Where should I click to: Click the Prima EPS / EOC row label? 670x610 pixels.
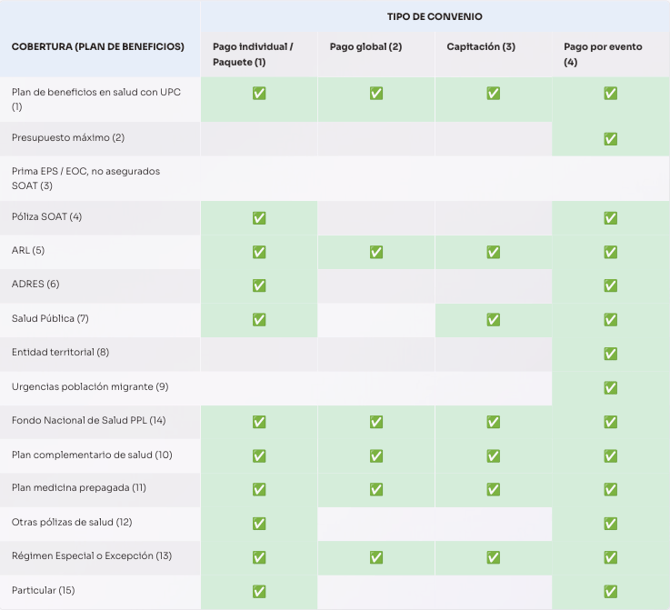(x=86, y=178)
